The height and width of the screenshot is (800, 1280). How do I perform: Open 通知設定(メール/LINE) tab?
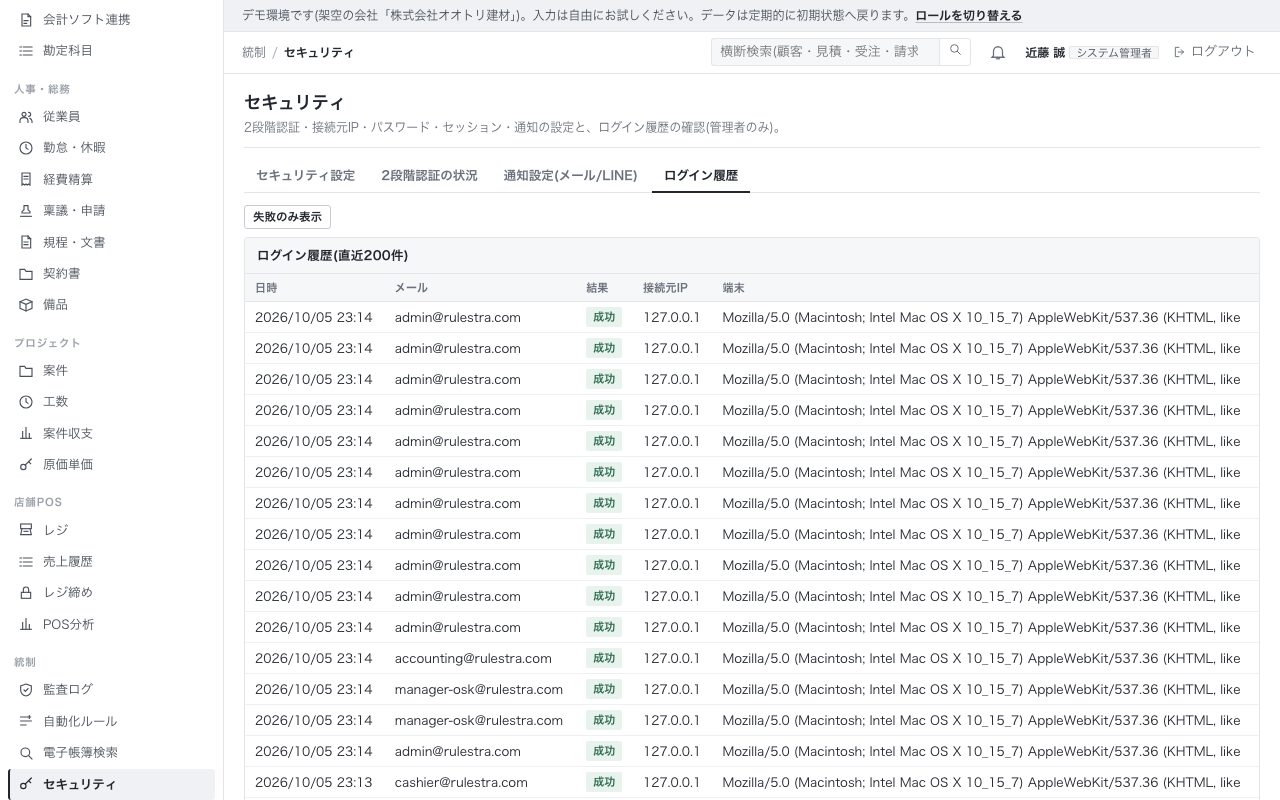[x=570, y=175]
